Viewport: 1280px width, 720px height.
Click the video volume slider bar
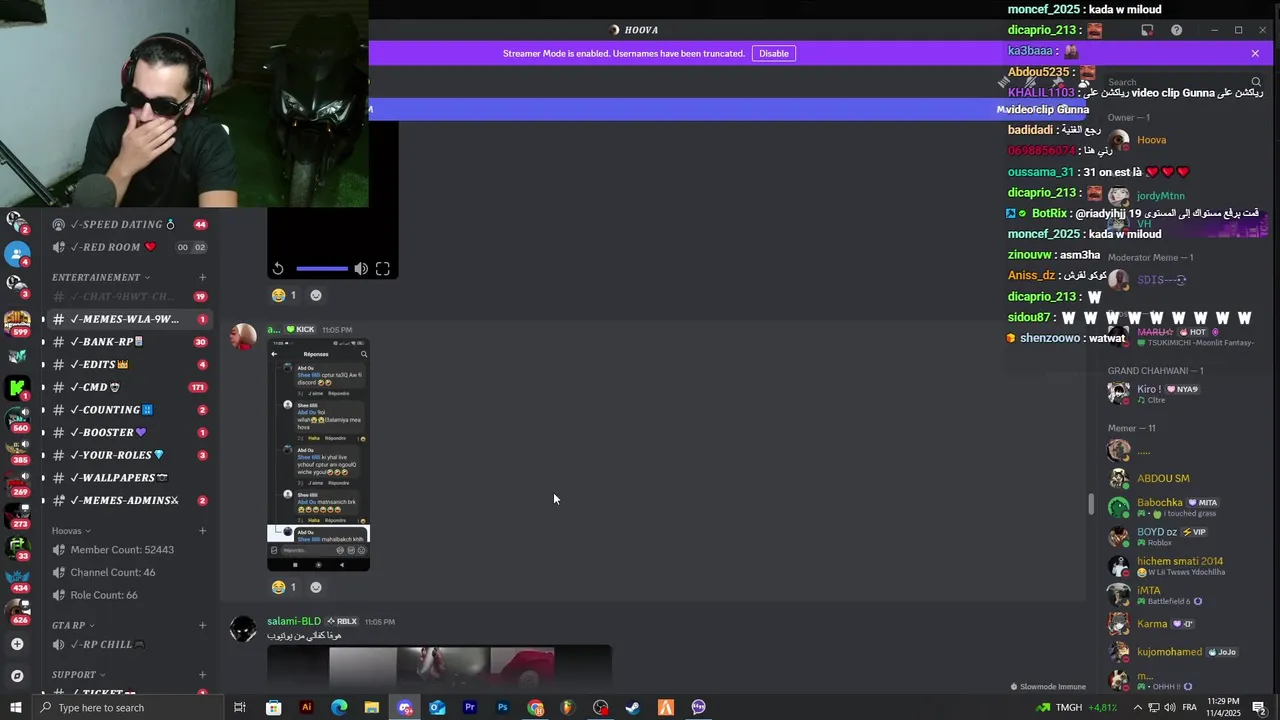point(322,269)
